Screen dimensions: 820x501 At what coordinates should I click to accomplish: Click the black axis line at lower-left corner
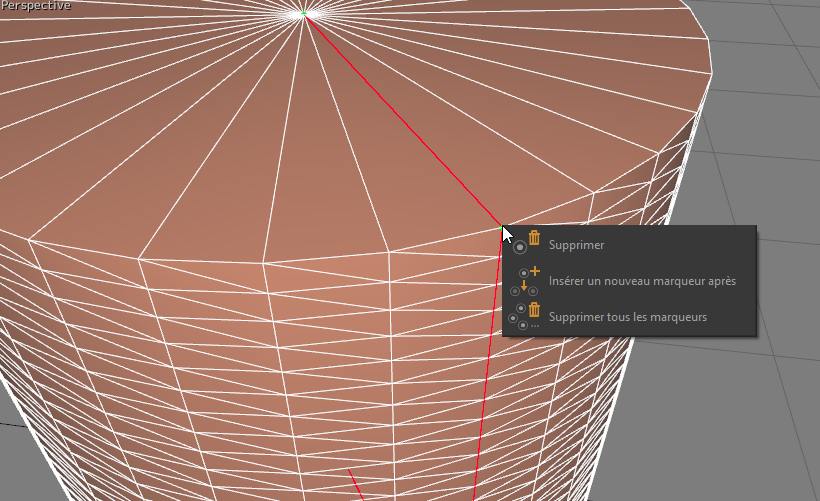tap(10, 423)
